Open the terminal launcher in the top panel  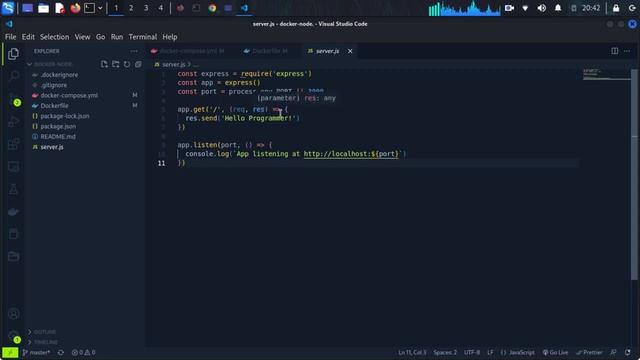tap(89, 8)
